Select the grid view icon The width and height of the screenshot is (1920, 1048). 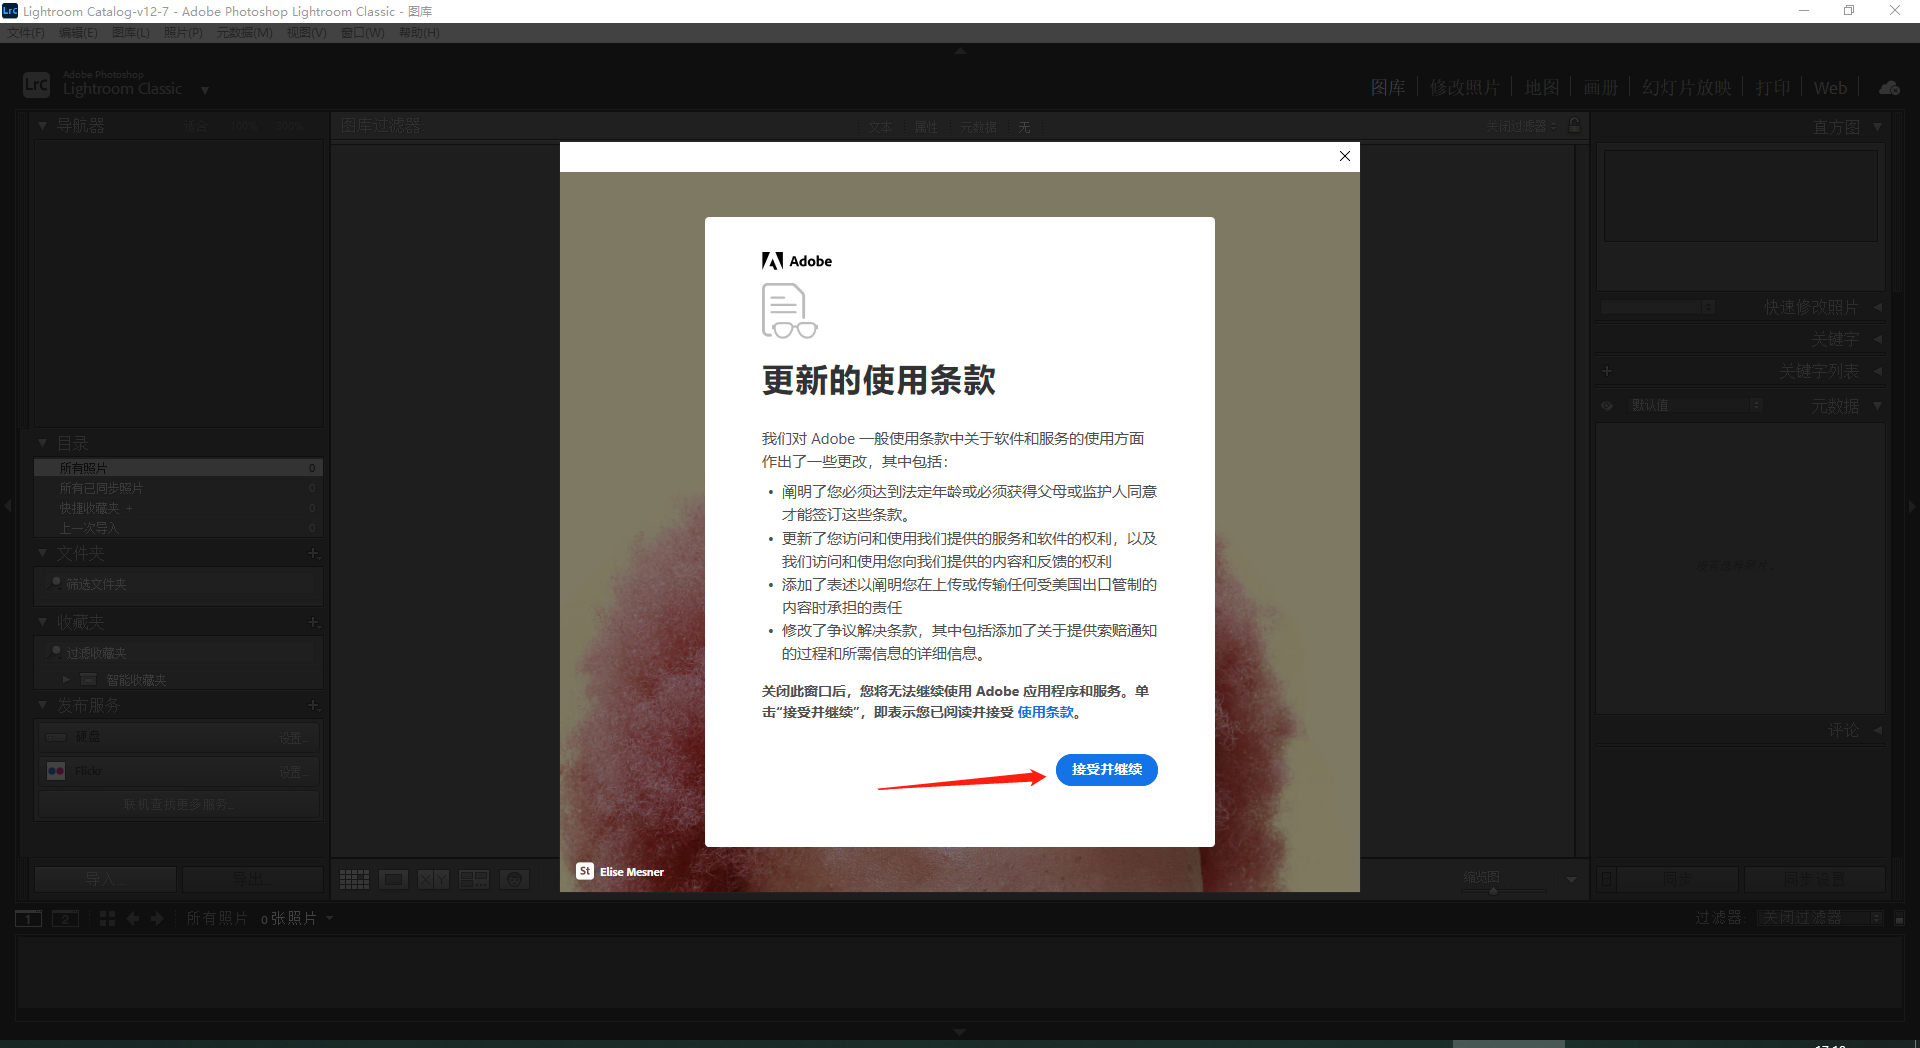354,879
